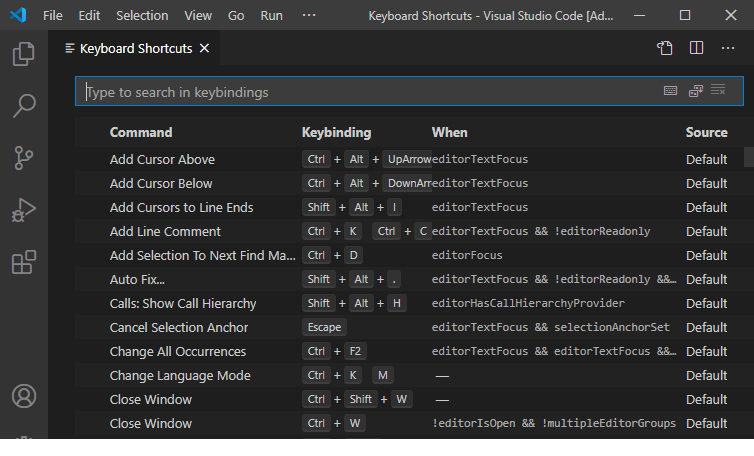The image size is (754, 456).
Task: Select the Keyboard Shortcuts tab
Action: pyautogui.click(x=136, y=48)
